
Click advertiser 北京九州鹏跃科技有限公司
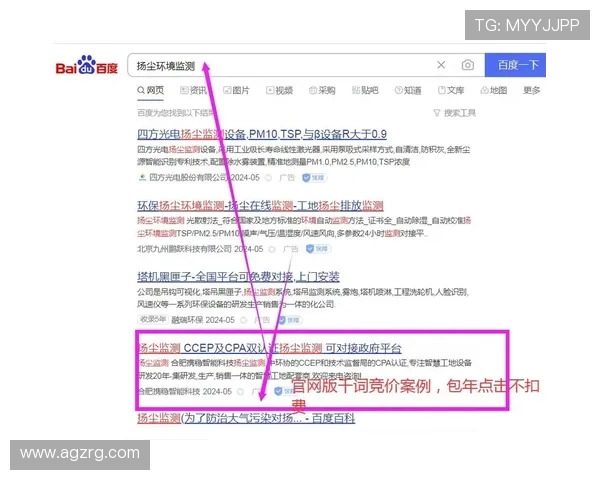[184, 249]
